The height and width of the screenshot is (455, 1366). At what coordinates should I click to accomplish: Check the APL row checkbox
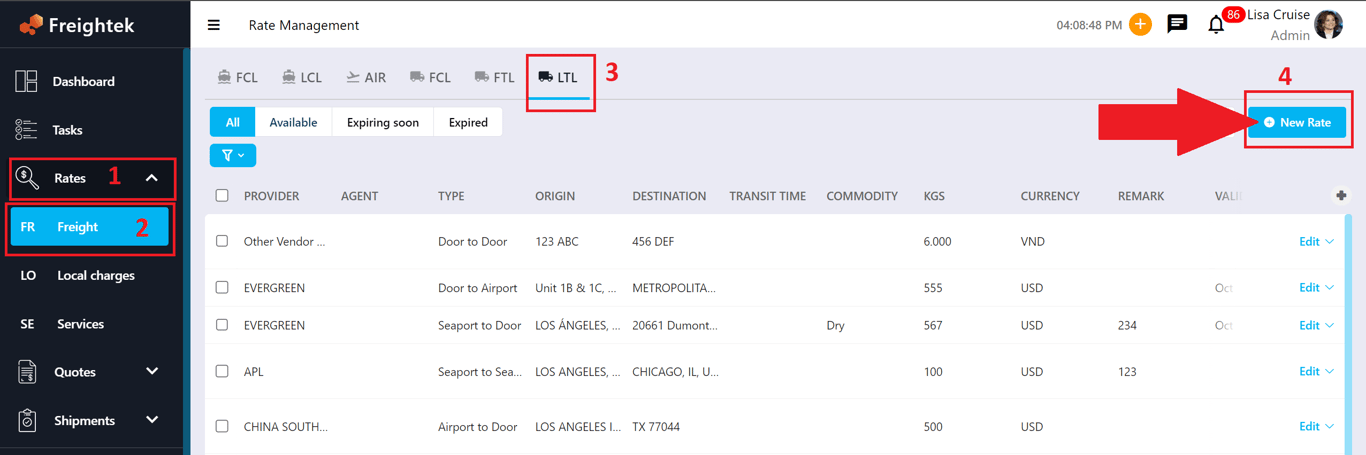pos(222,371)
